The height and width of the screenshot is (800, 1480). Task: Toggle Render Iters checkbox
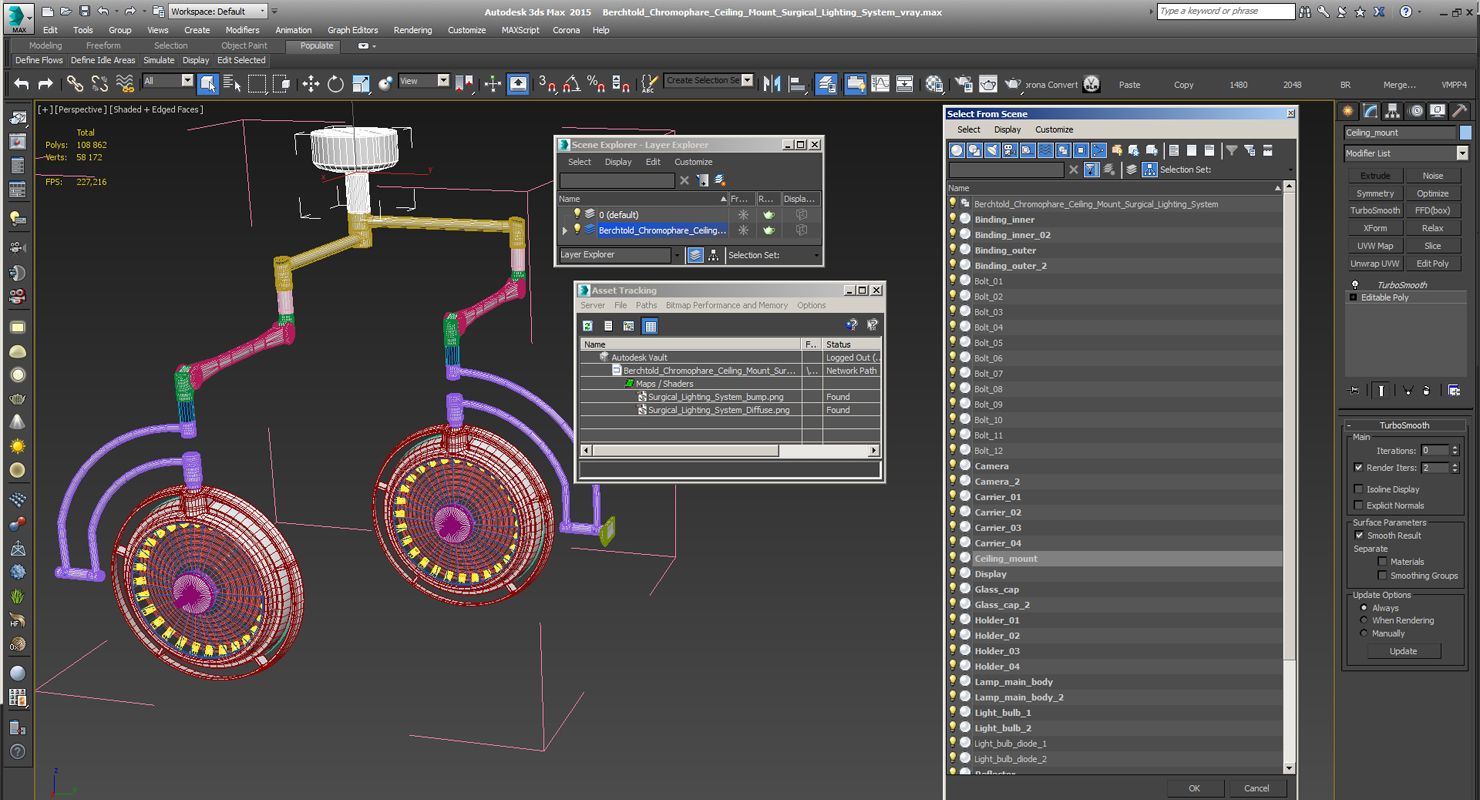click(x=1358, y=467)
